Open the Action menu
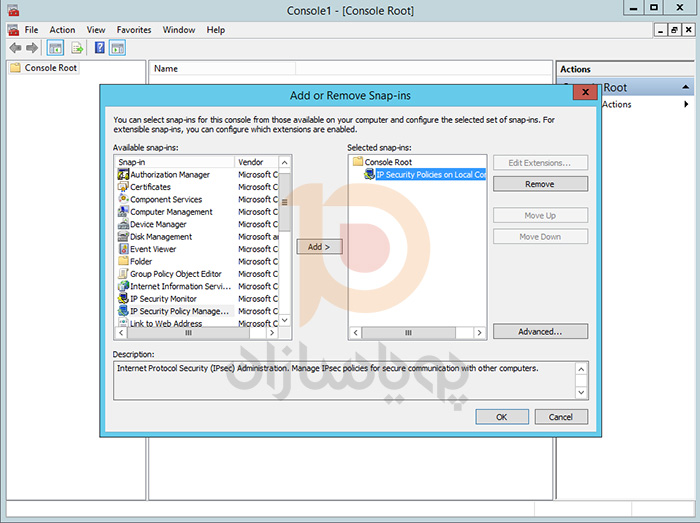This screenshot has width=700, height=523. [62, 30]
